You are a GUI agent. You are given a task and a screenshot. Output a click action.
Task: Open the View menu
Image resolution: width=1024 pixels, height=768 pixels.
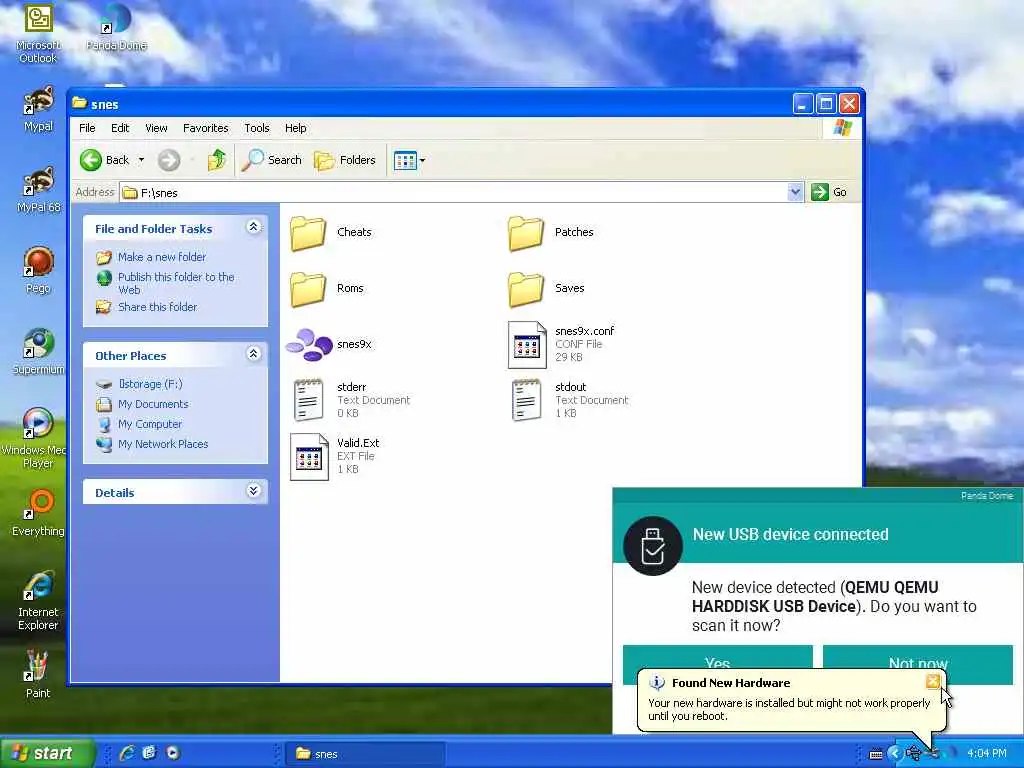[156, 128]
